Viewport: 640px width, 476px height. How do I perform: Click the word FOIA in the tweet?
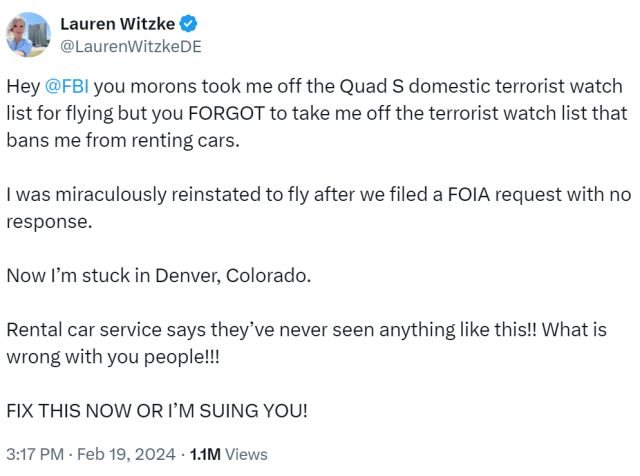[x=469, y=194]
